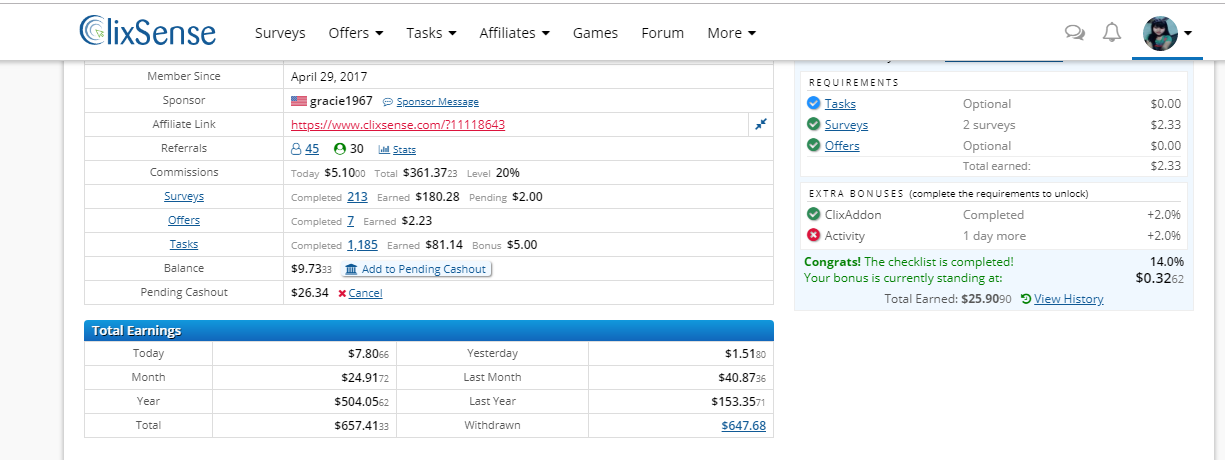Open the profile avatar dropdown
The width and height of the screenshot is (1225, 460).
coord(1167,33)
